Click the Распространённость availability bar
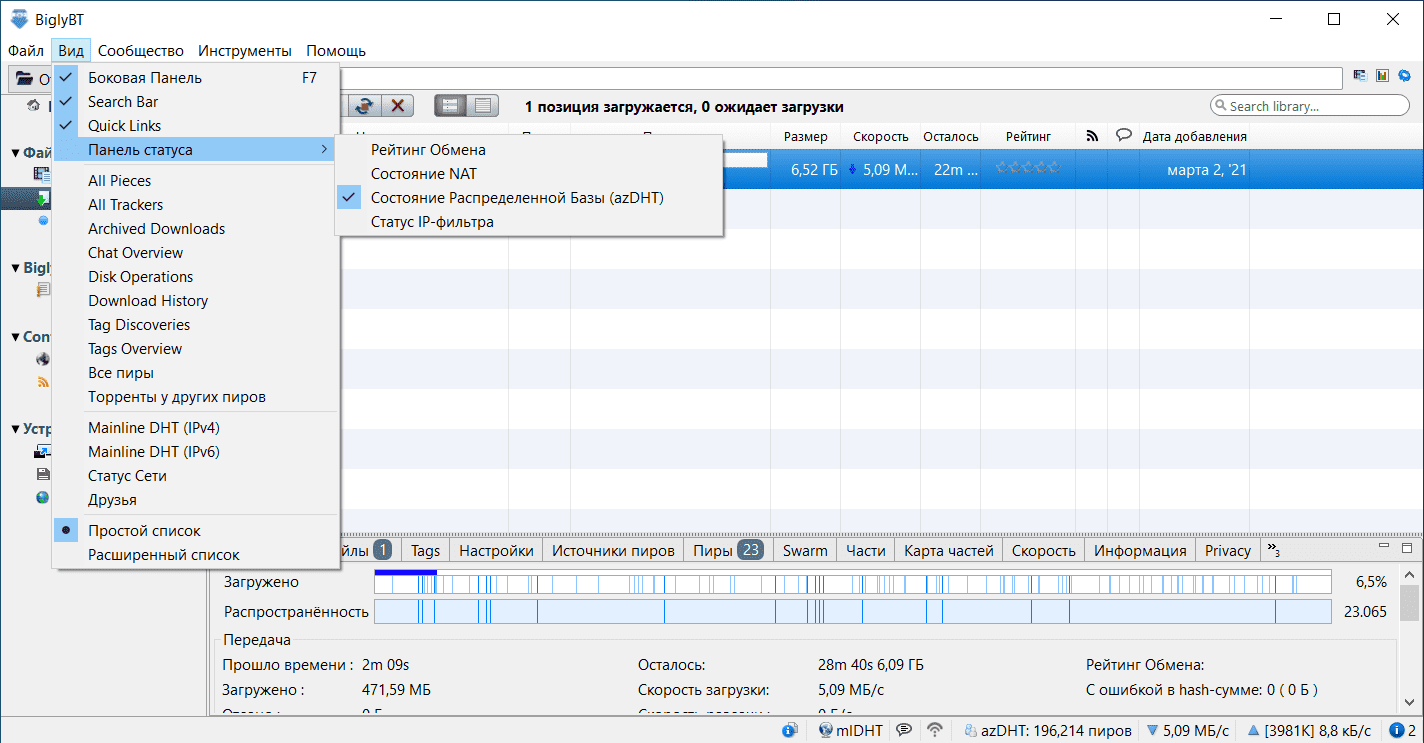Image resolution: width=1424 pixels, height=743 pixels. (852, 612)
